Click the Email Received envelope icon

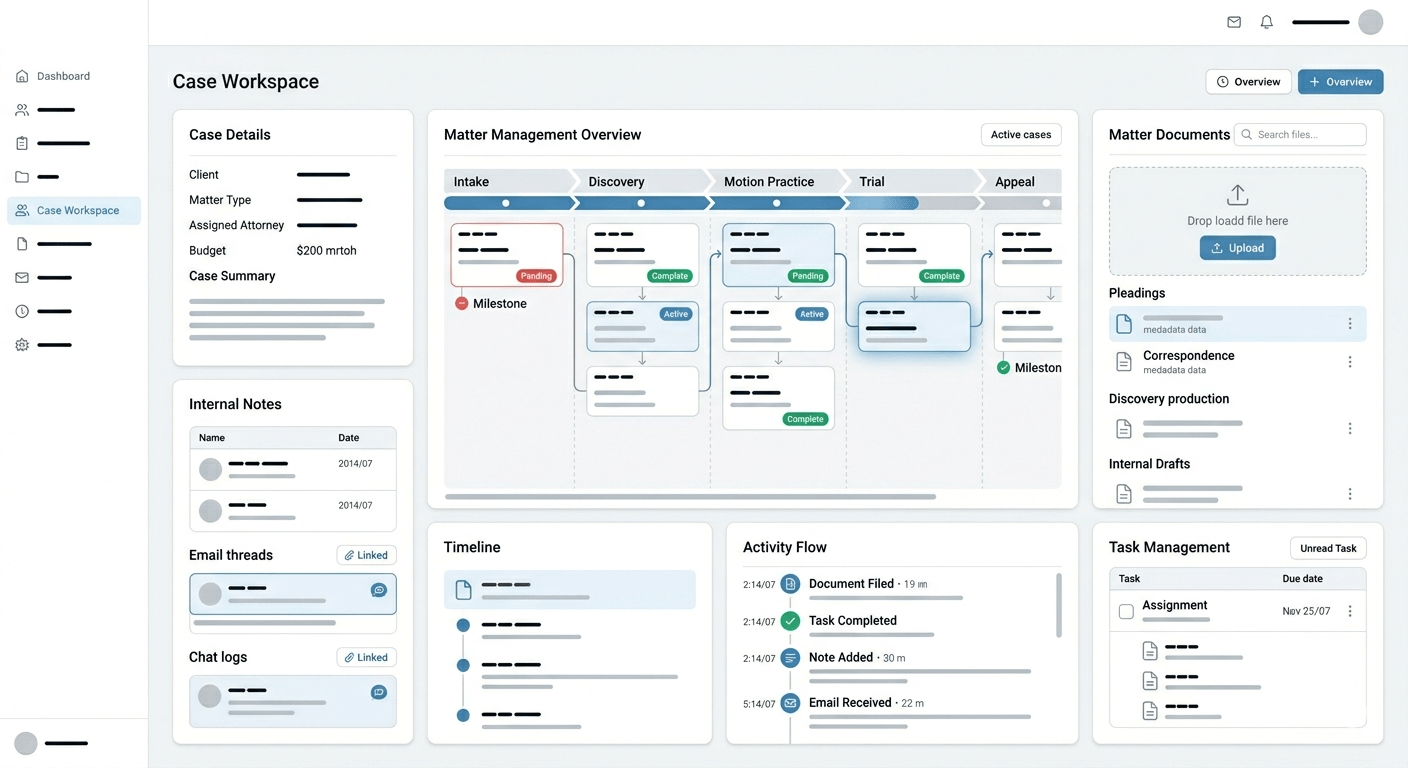coord(790,703)
